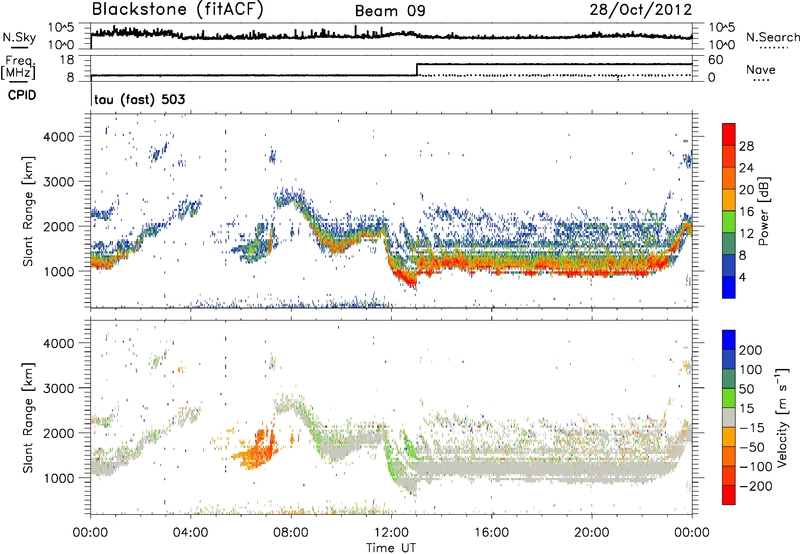Click the N.Sky noise trace line
800x554 pixels.
(391, 35)
